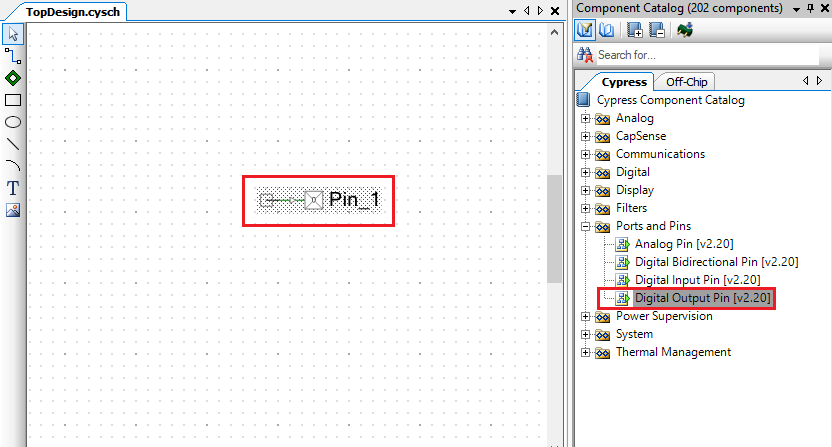Select Analog Pin [v2.20] component
This screenshot has height=447, width=832.
click(x=684, y=244)
